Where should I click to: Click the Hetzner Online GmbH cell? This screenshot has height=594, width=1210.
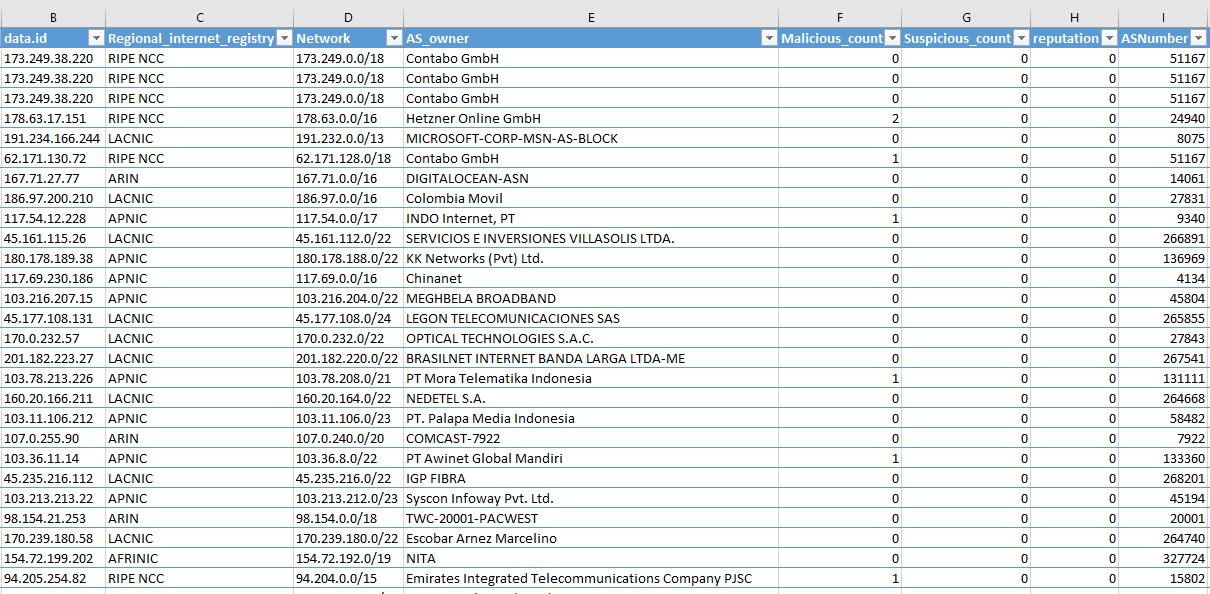point(591,118)
